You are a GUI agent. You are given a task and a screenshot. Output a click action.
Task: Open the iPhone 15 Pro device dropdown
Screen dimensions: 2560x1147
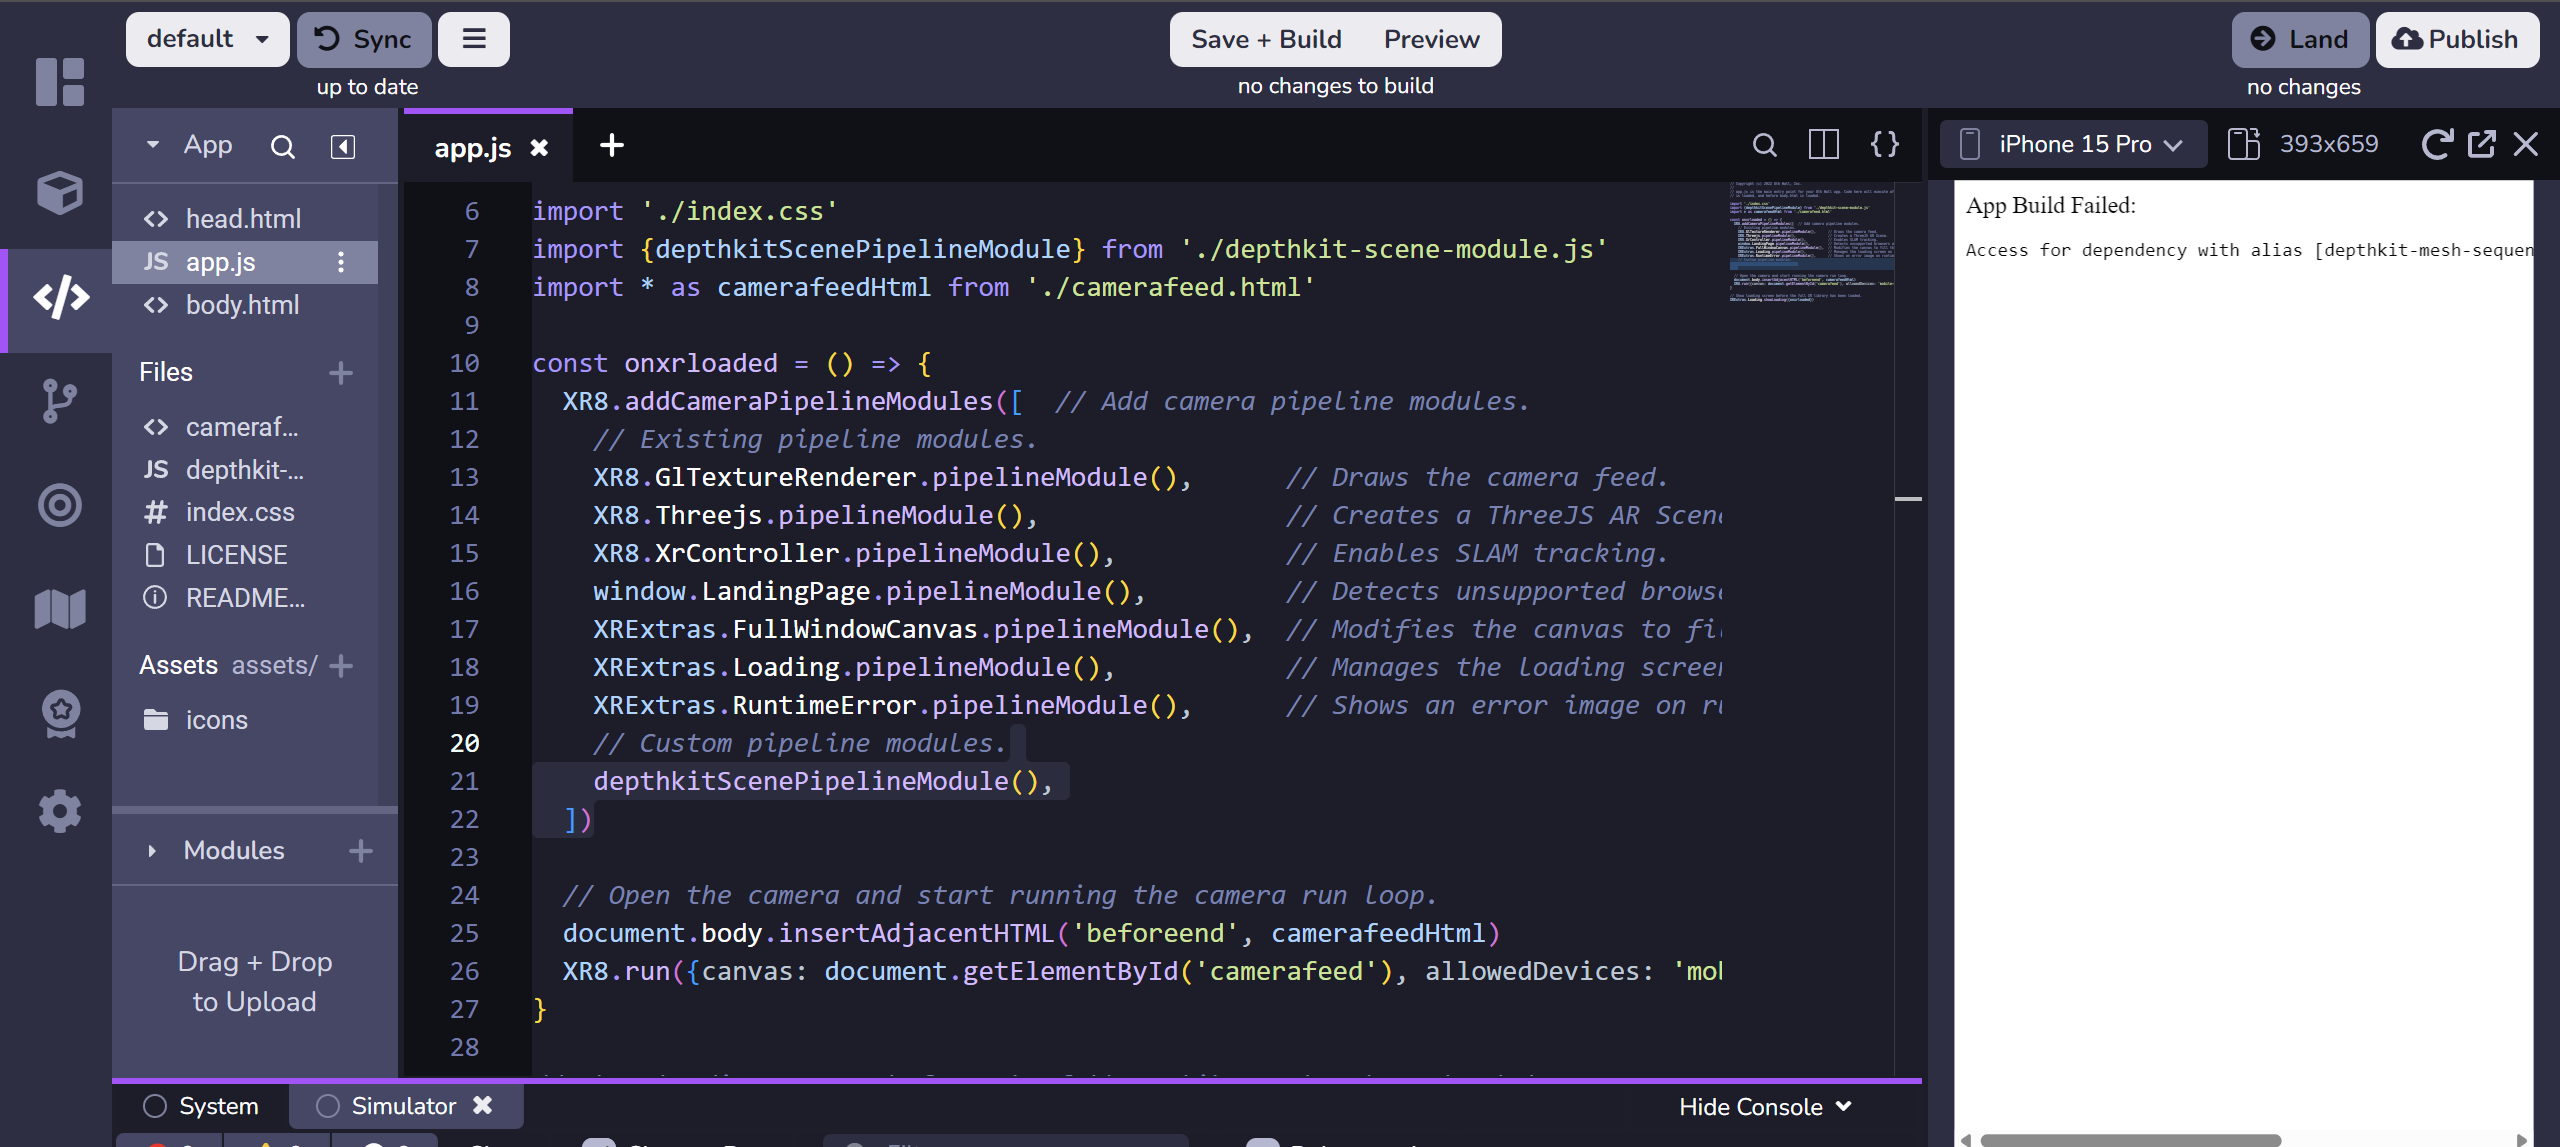pyautogui.click(x=2073, y=144)
